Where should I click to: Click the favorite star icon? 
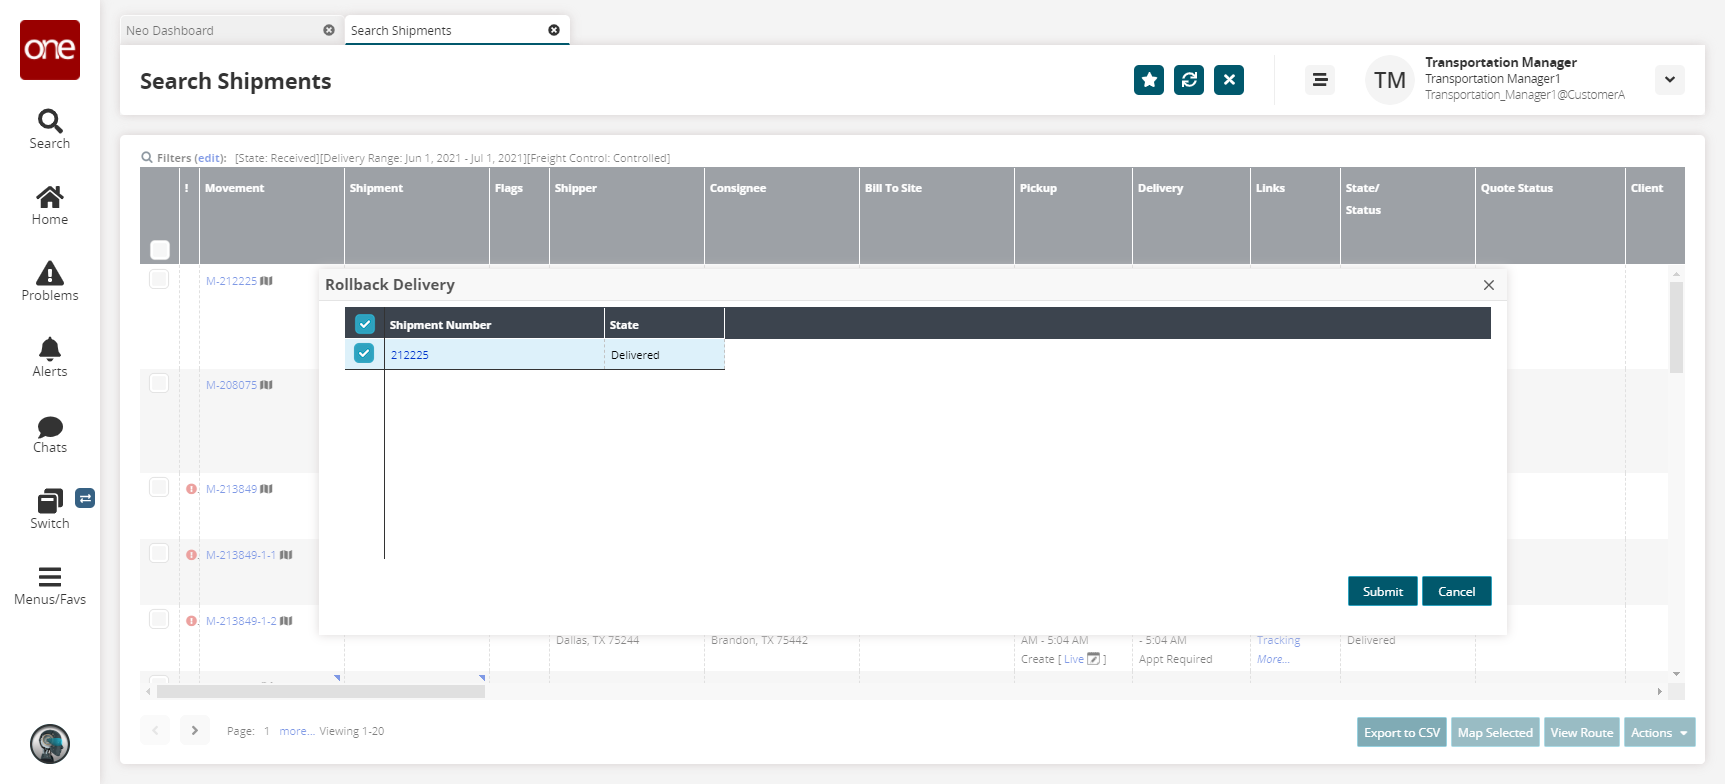pyautogui.click(x=1149, y=80)
